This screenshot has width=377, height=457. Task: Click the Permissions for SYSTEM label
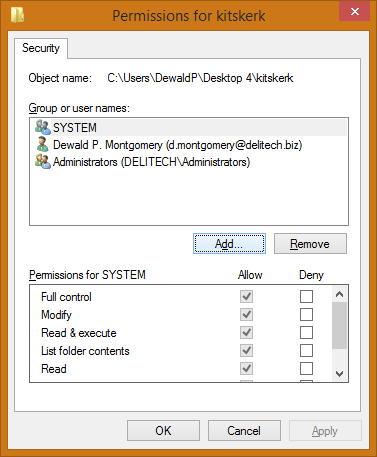[x=87, y=275]
